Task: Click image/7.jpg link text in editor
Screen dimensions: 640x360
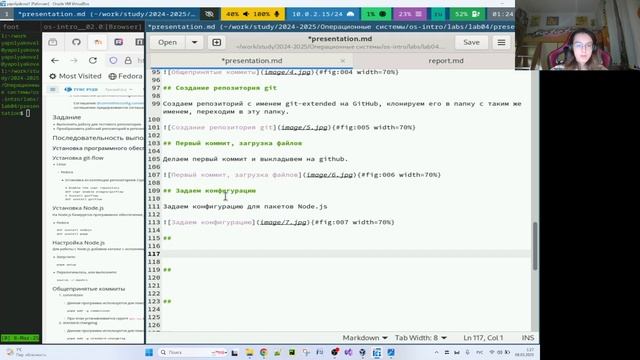Action: click(283, 222)
